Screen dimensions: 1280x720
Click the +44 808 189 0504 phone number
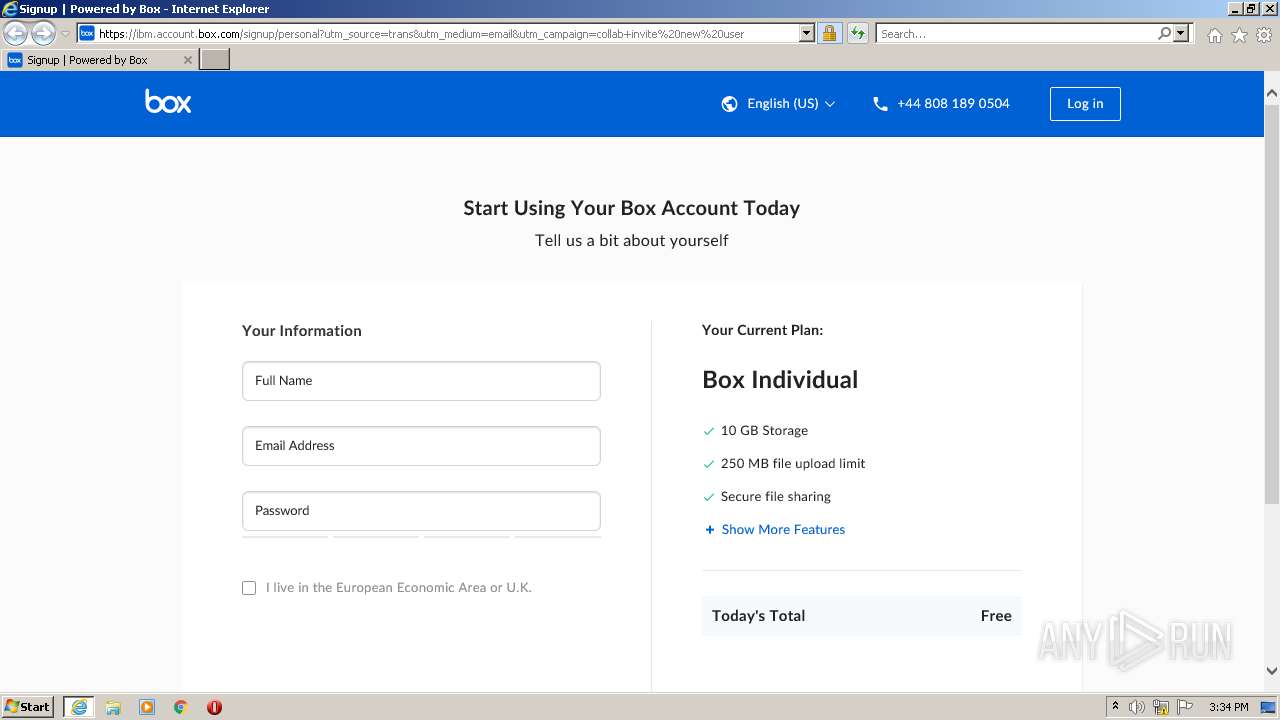pos(953,104)
